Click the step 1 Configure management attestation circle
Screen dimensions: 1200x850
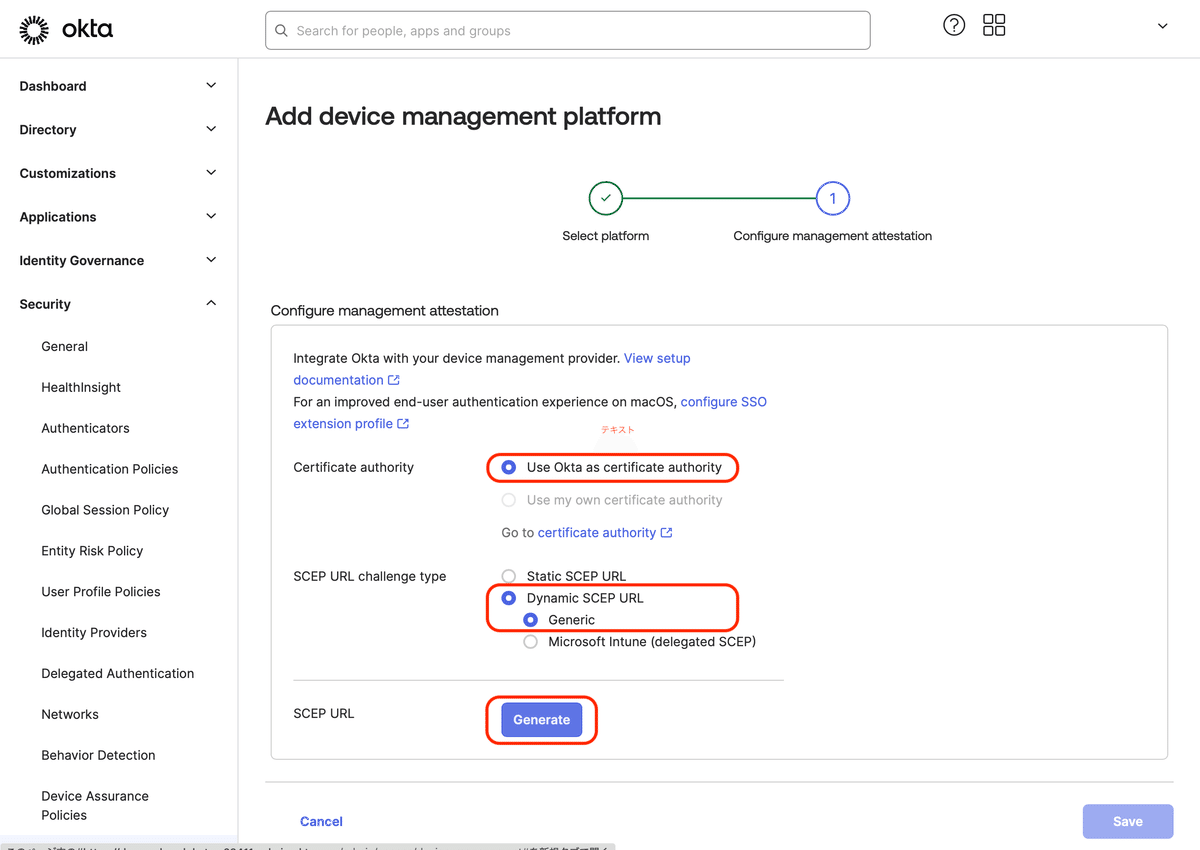[833, 198]
